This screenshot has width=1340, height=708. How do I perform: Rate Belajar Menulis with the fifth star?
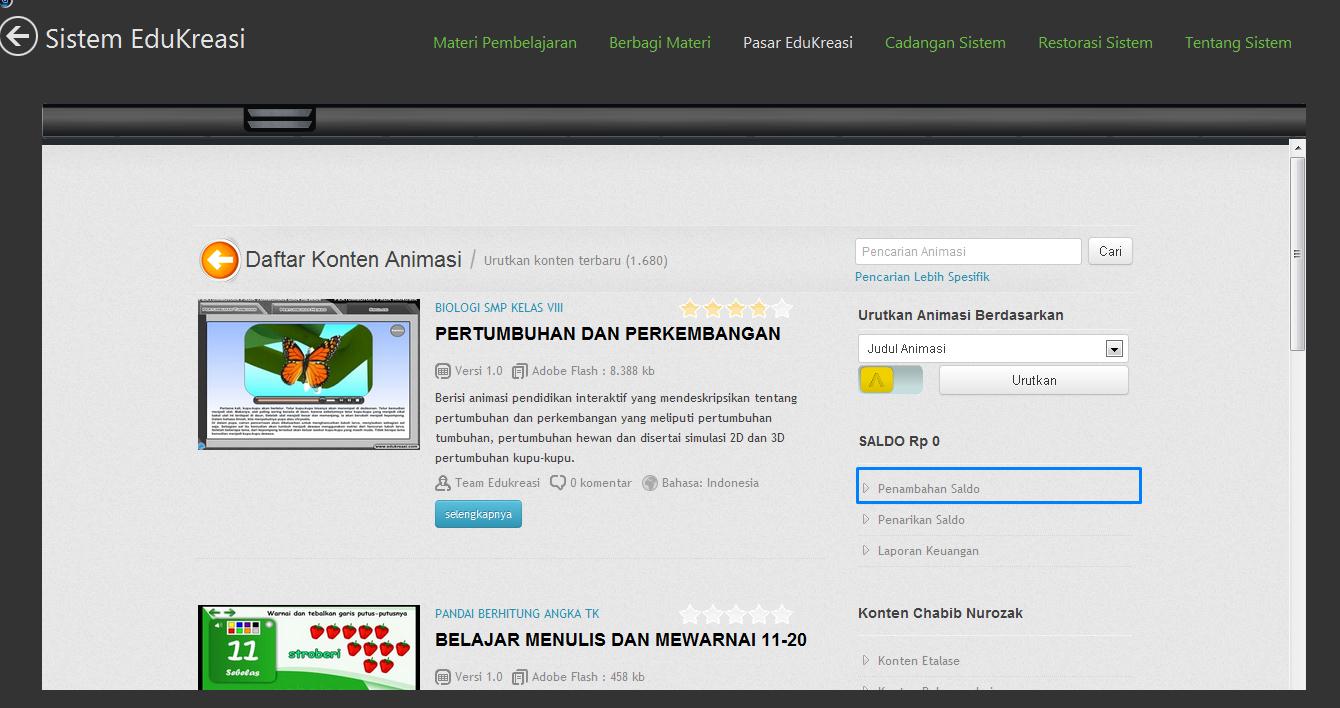(782, 614)
